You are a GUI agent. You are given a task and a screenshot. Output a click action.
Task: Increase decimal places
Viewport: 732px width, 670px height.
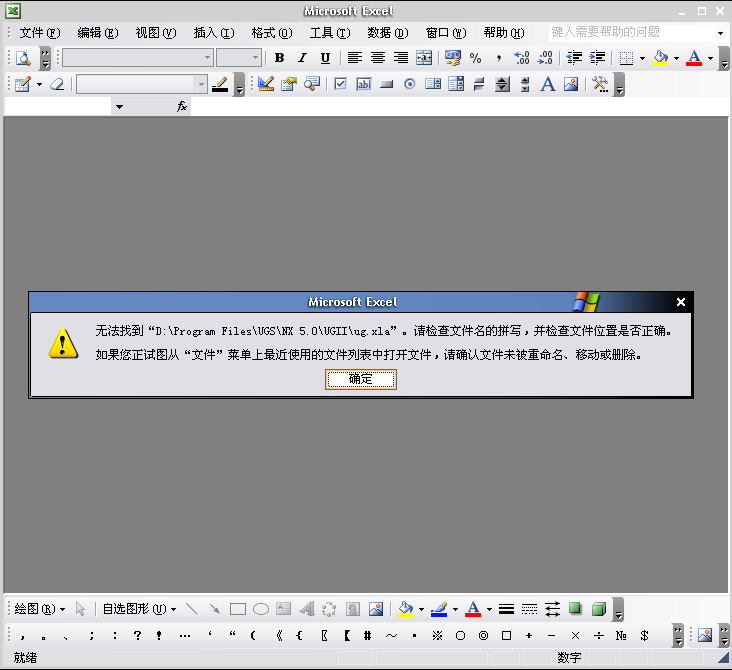[x=521, y=58]
